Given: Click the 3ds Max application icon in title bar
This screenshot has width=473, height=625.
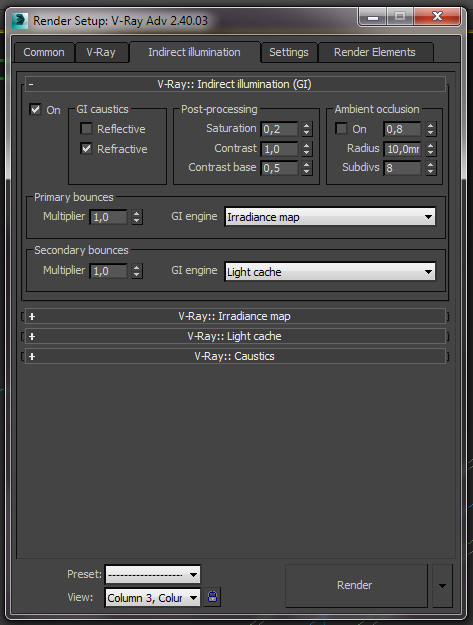Looking at the screenshot, I should [20, 21].
